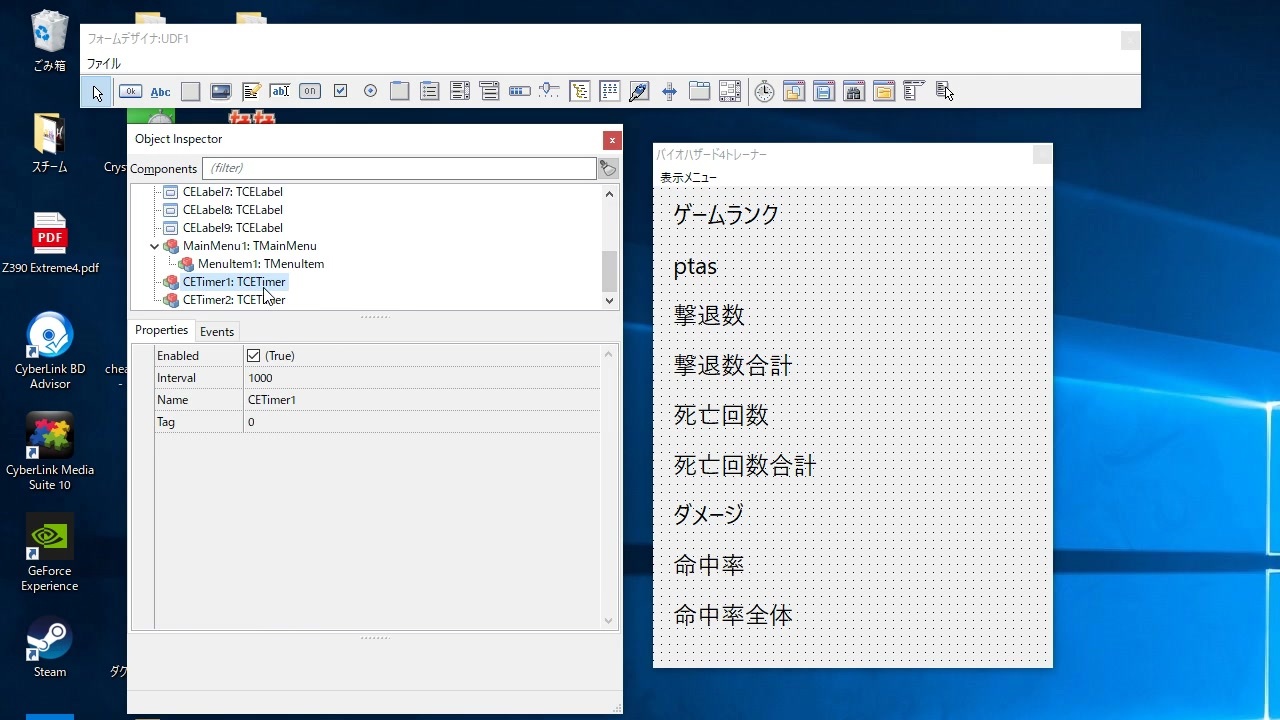The image size is (1280, 720).
Task: Select the CheckBox component tool
Action: tap(340, 92)
